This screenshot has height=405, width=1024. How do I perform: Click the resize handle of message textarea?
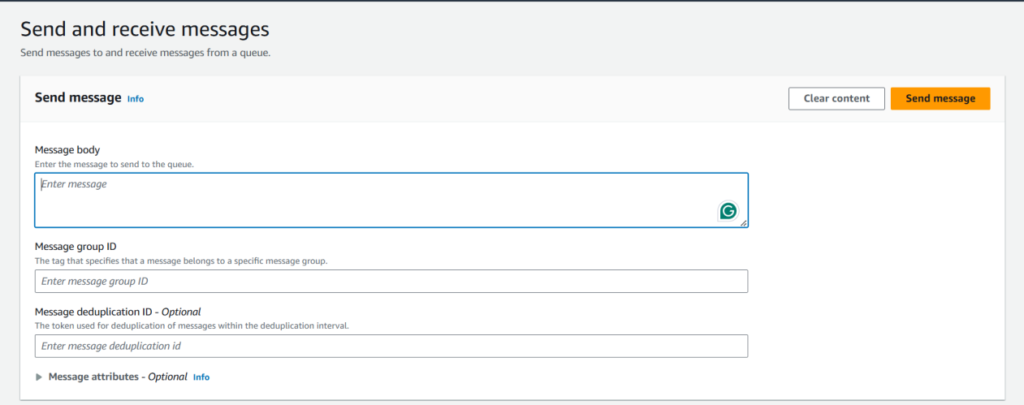743,223
